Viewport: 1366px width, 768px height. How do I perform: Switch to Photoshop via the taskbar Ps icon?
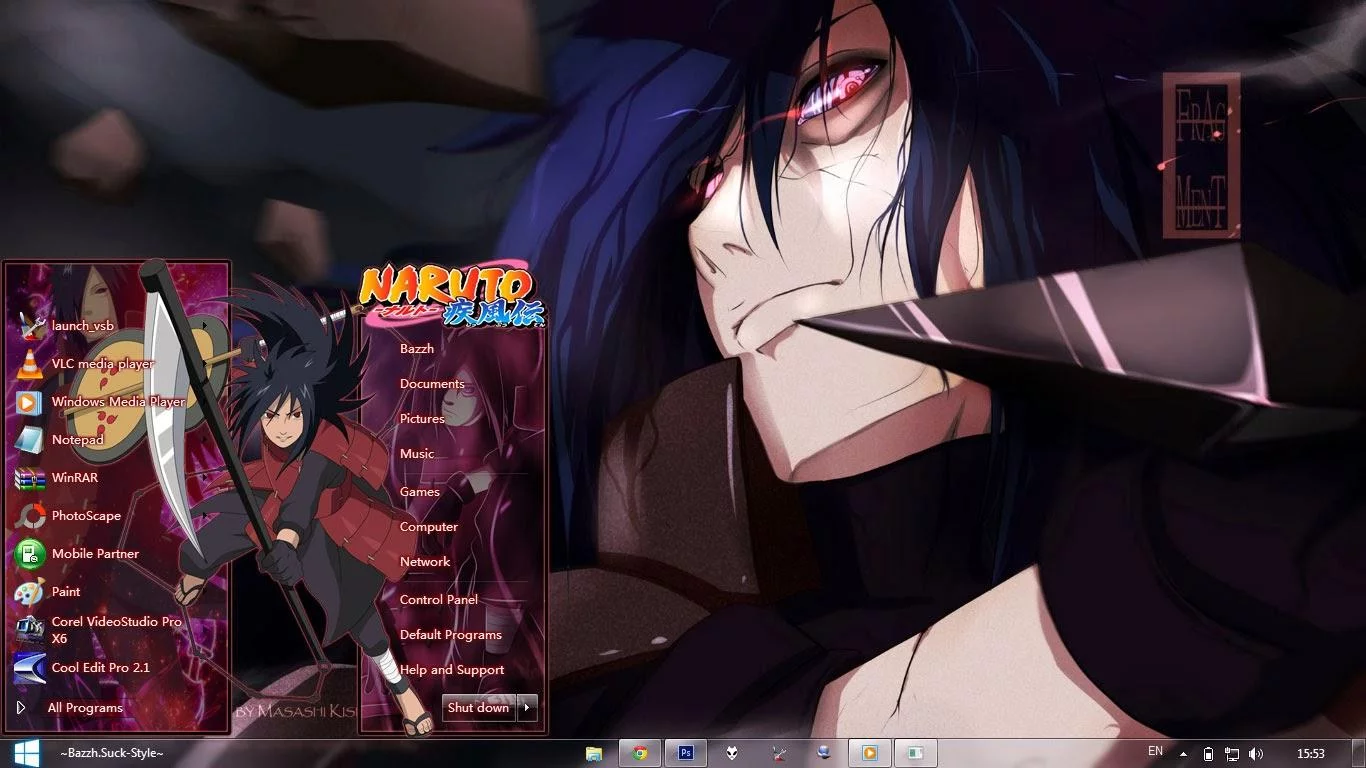pyautogui.click(x=686, y=753)
